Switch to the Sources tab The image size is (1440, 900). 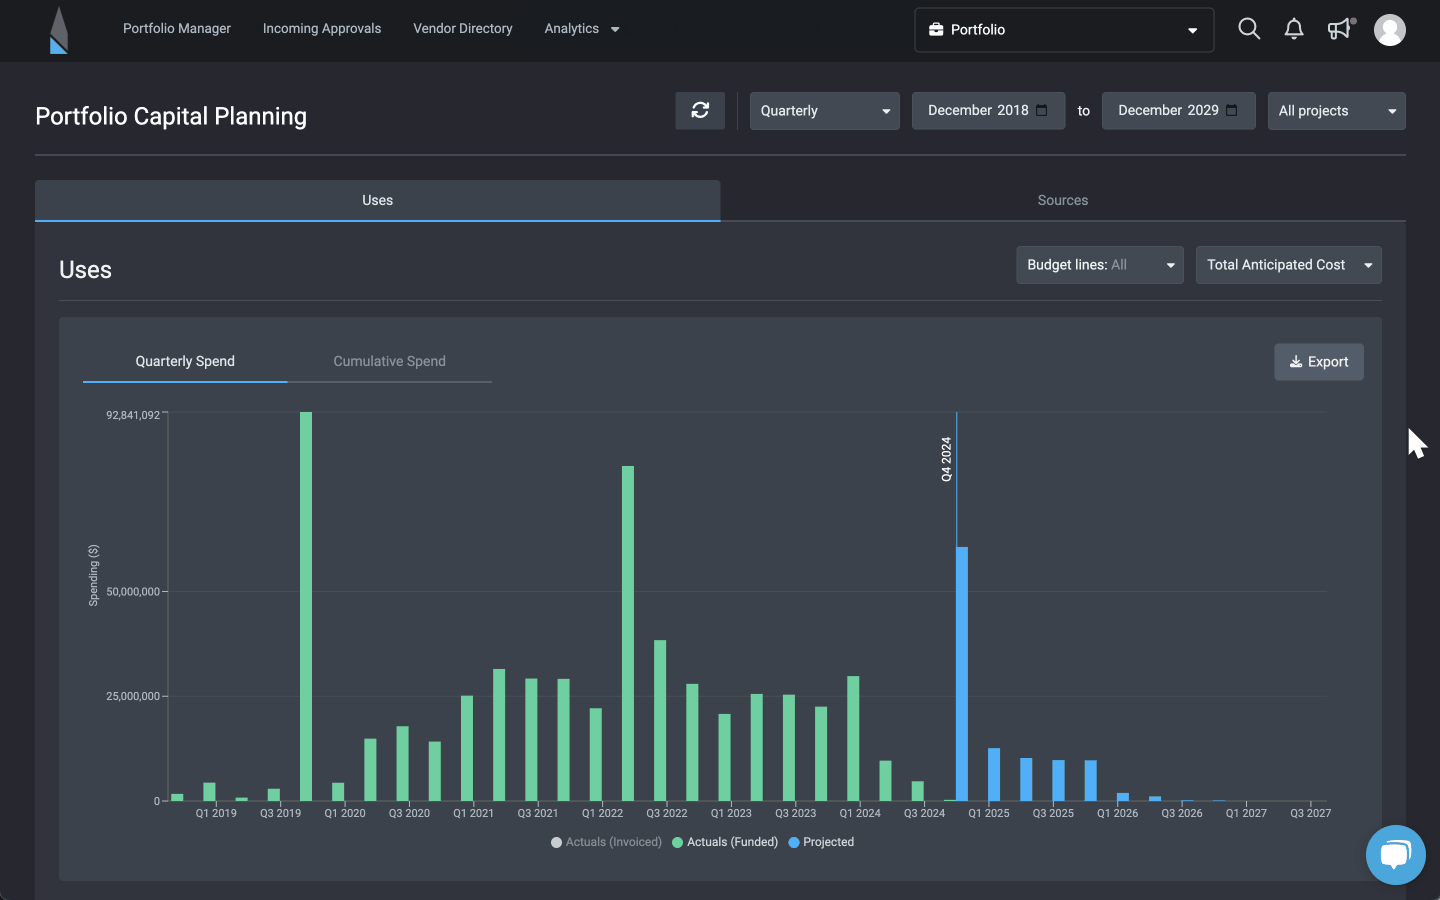(1063, 200)
